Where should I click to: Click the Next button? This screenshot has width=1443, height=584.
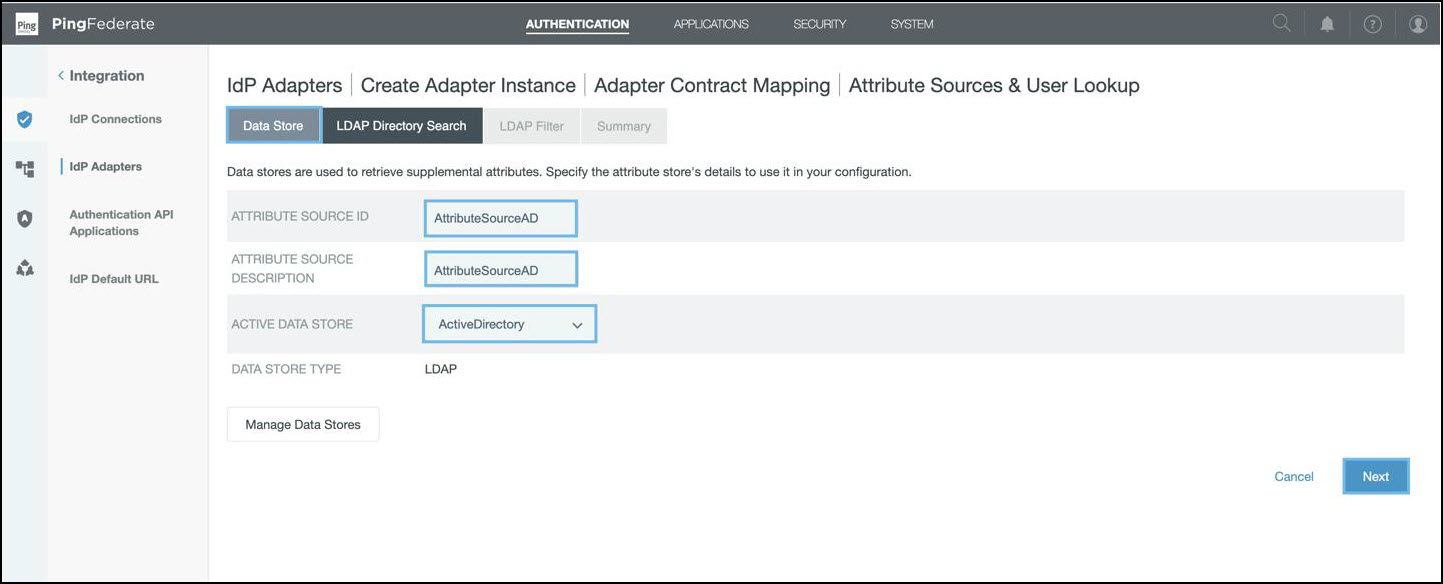click(1375, 477)
